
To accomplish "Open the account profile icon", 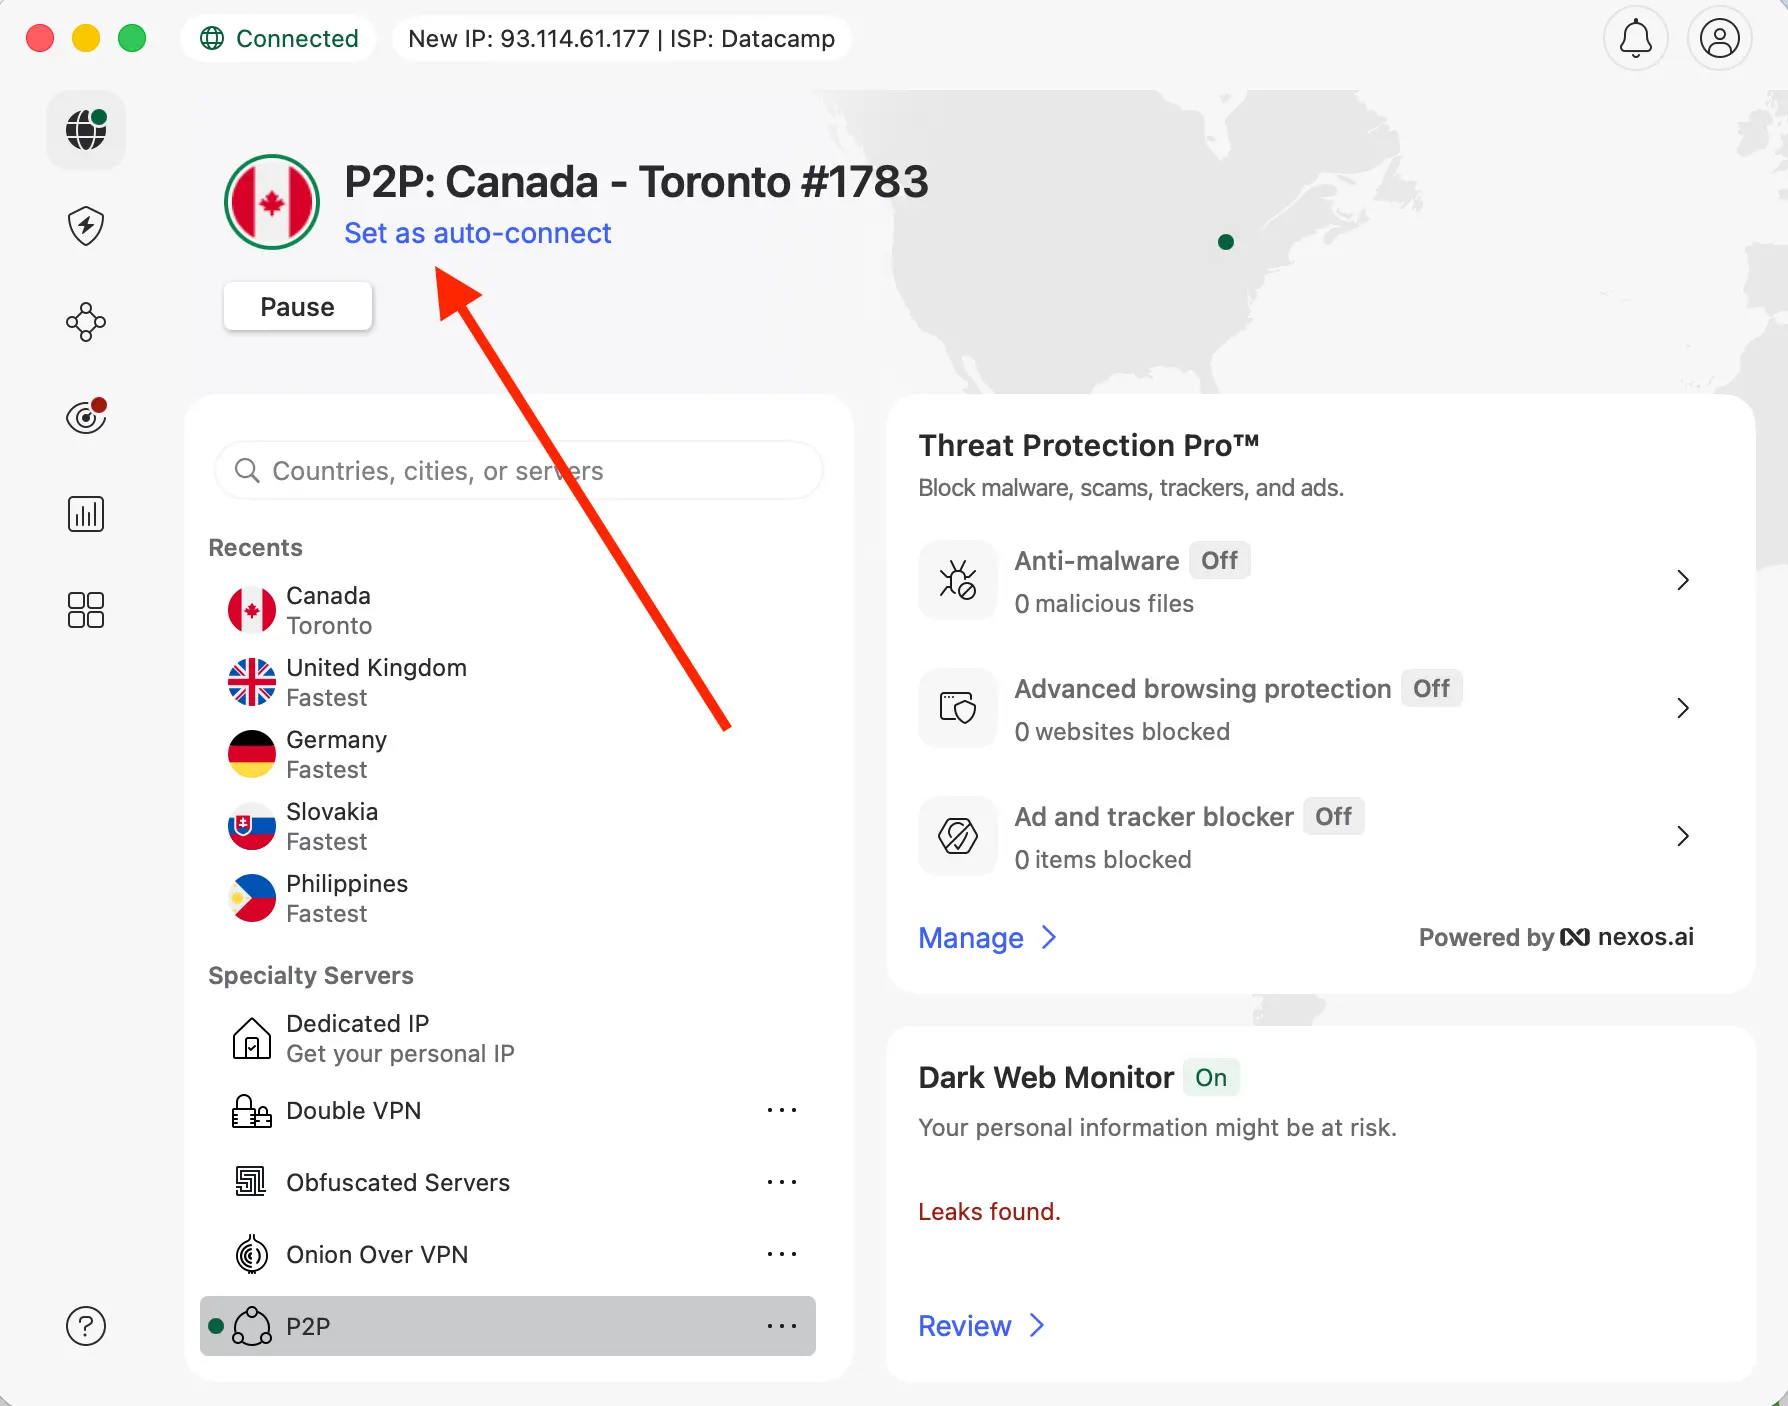I will [1719, 38].
